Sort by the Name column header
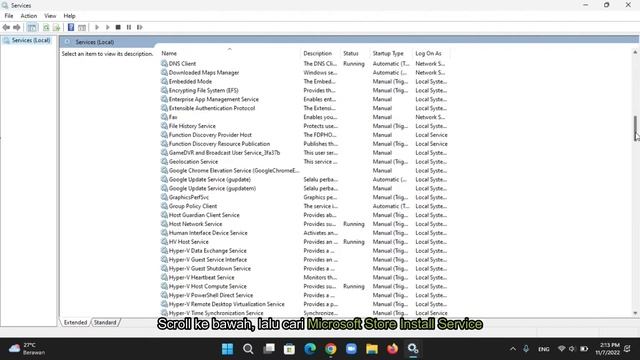Screen dimensions: 640x360 tap(230, 53)
